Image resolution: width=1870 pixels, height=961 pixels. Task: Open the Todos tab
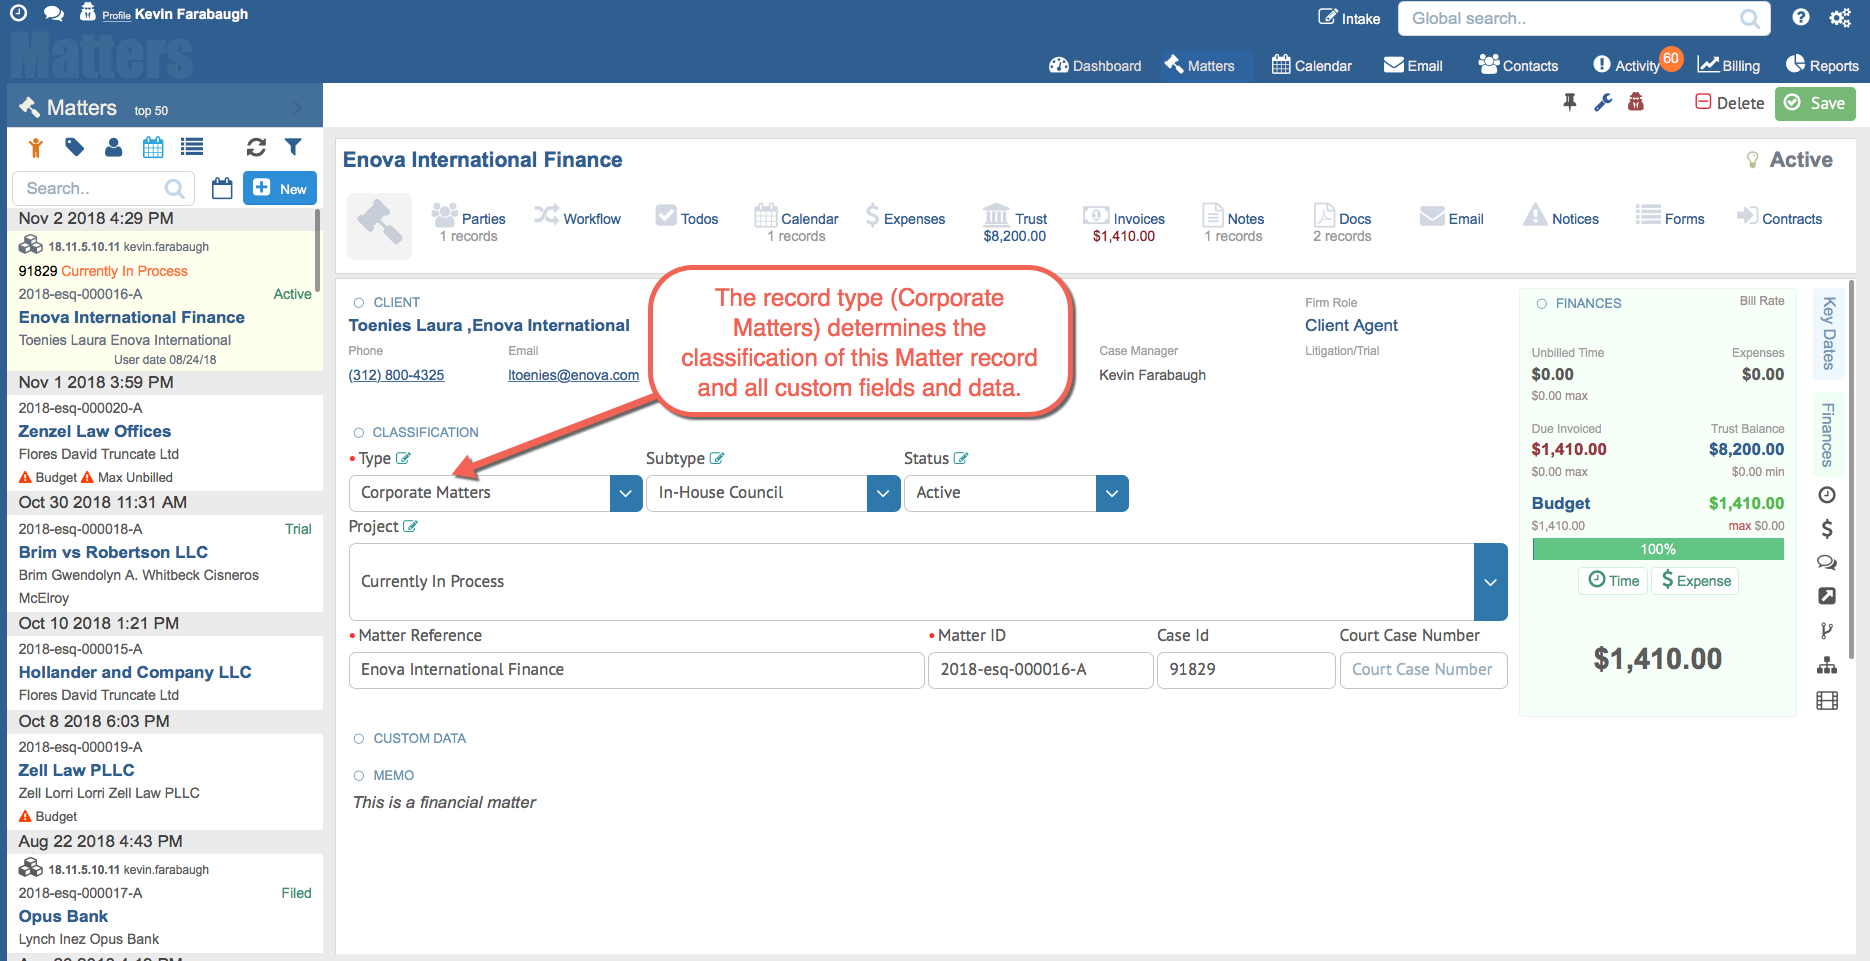687,217
